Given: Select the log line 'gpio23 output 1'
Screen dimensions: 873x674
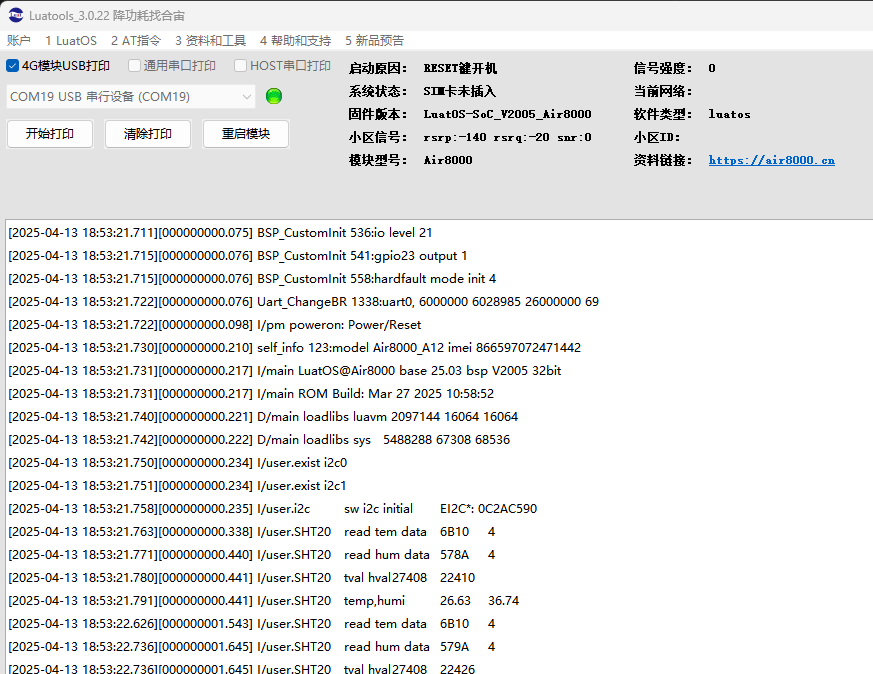Looking at the screenshot, I should pyautogui.click(x=238, y=256).
